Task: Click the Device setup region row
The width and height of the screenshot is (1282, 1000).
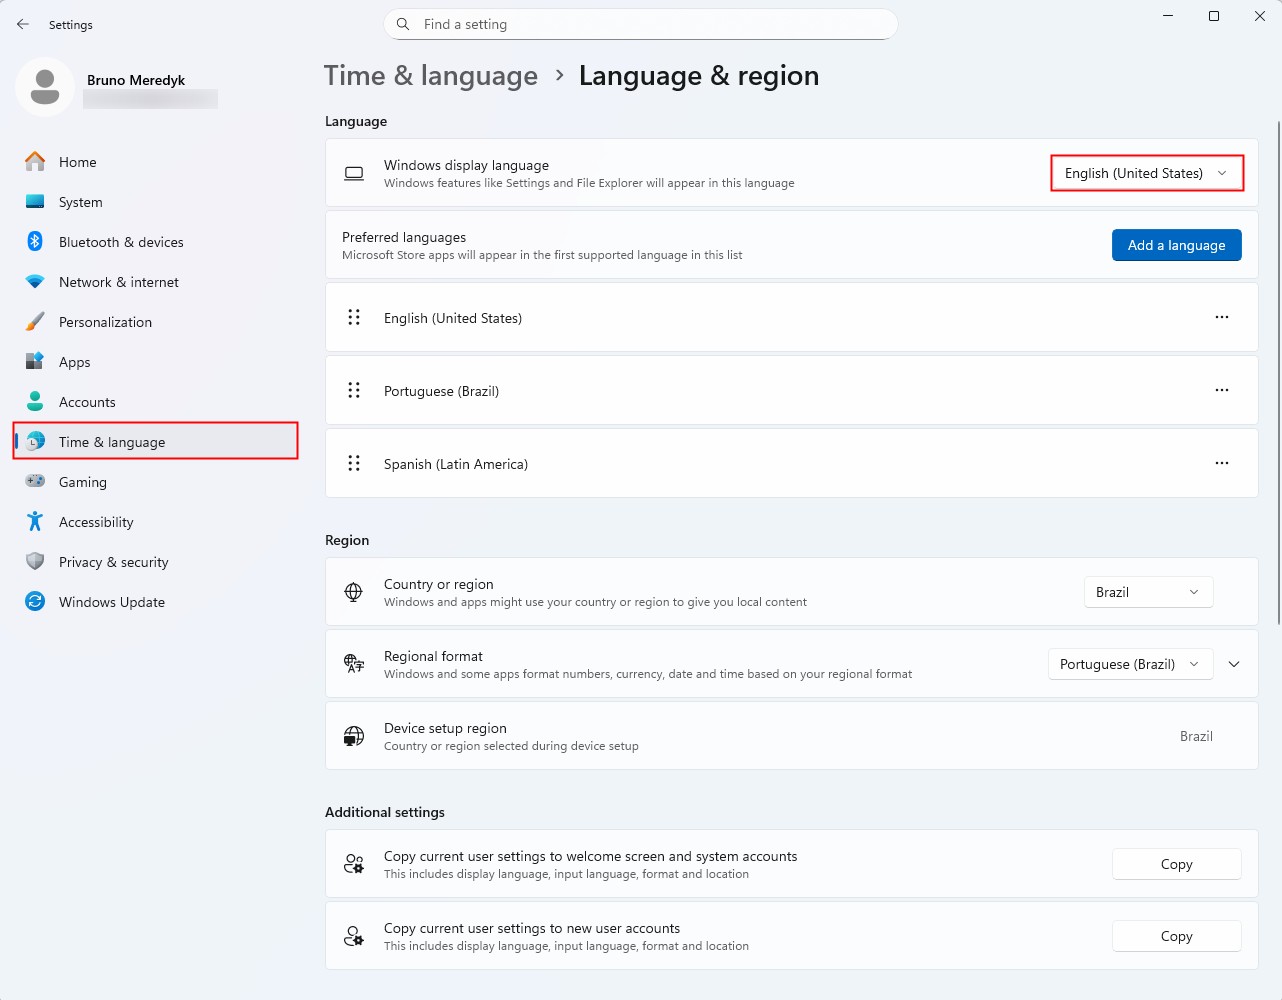Action: click(x=792, y=736)
